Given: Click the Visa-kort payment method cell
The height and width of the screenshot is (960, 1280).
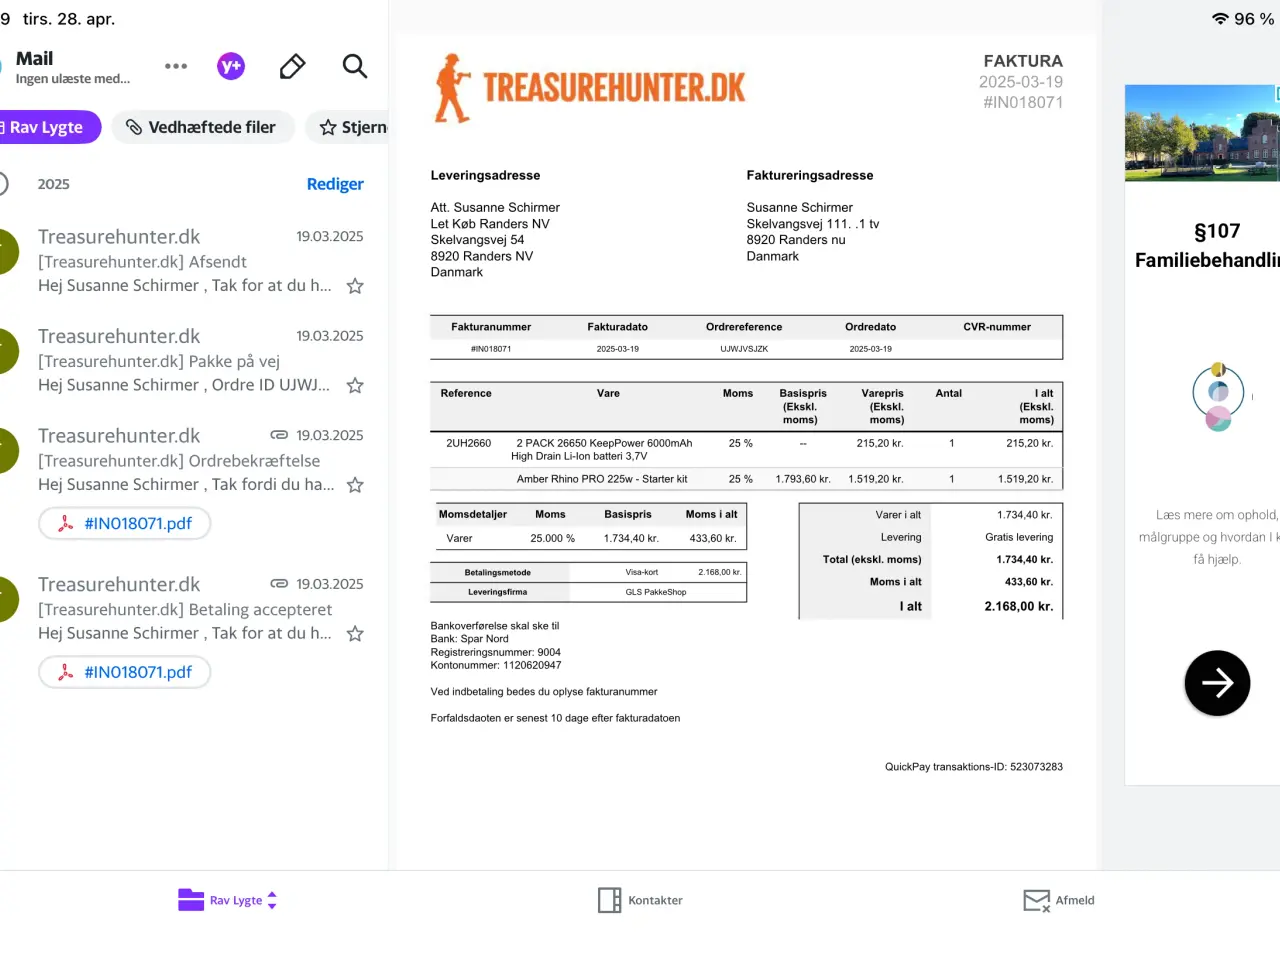Looking at the screenshot, I should (642, 572).
